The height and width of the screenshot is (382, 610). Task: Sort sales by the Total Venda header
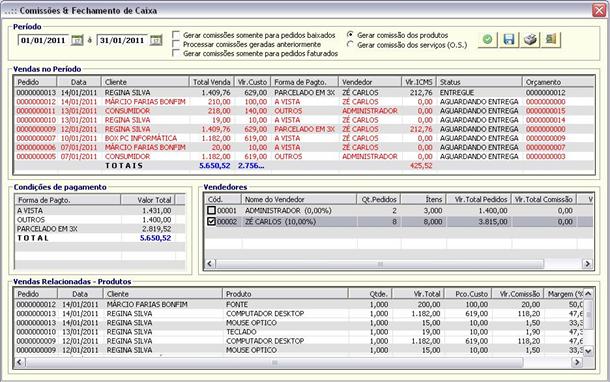coord(212,82)
